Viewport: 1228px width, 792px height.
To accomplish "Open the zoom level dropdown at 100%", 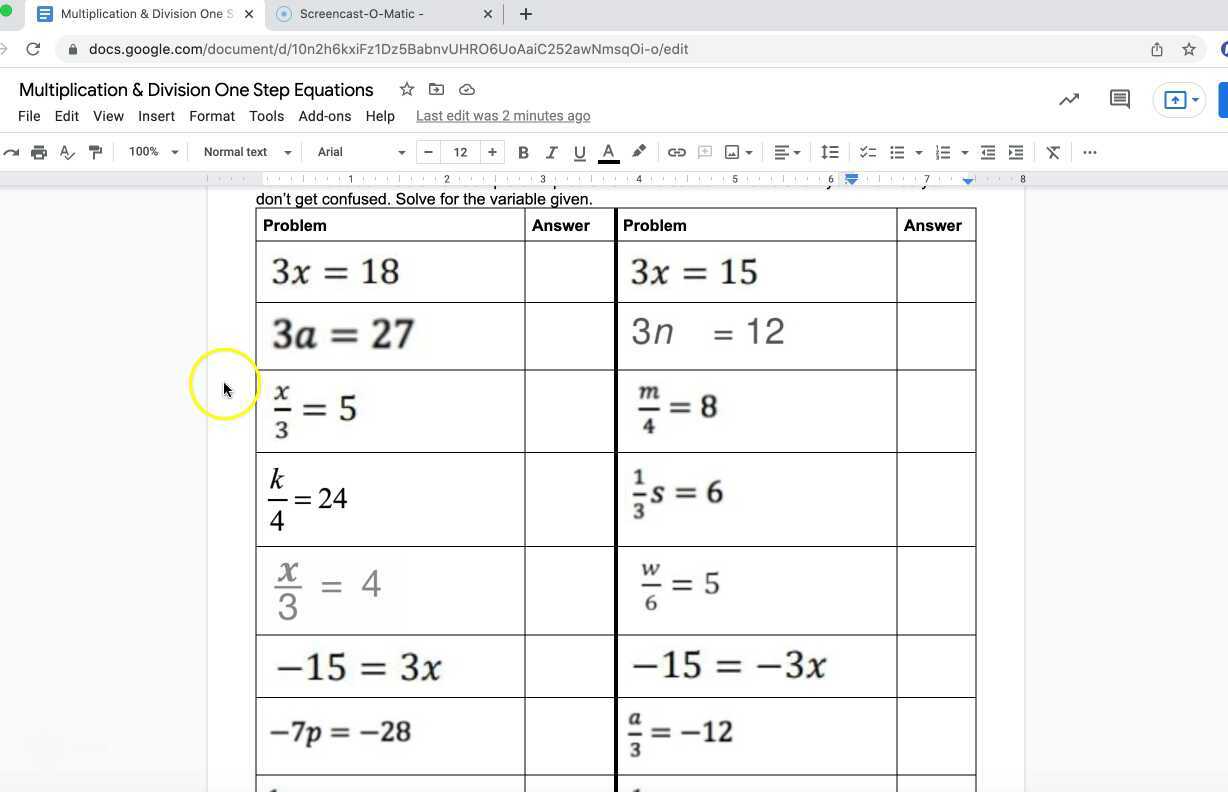I will pyautogui.click(x=153, y=152).
